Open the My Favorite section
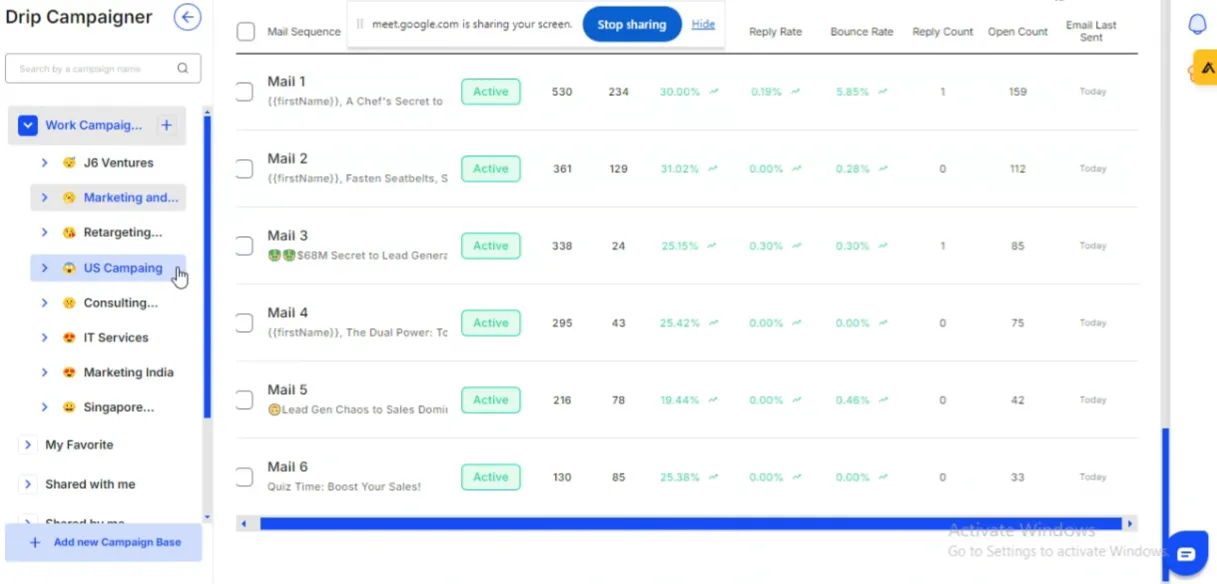Viewport: 1217px width, 584px height. click(x=79, y=445)
